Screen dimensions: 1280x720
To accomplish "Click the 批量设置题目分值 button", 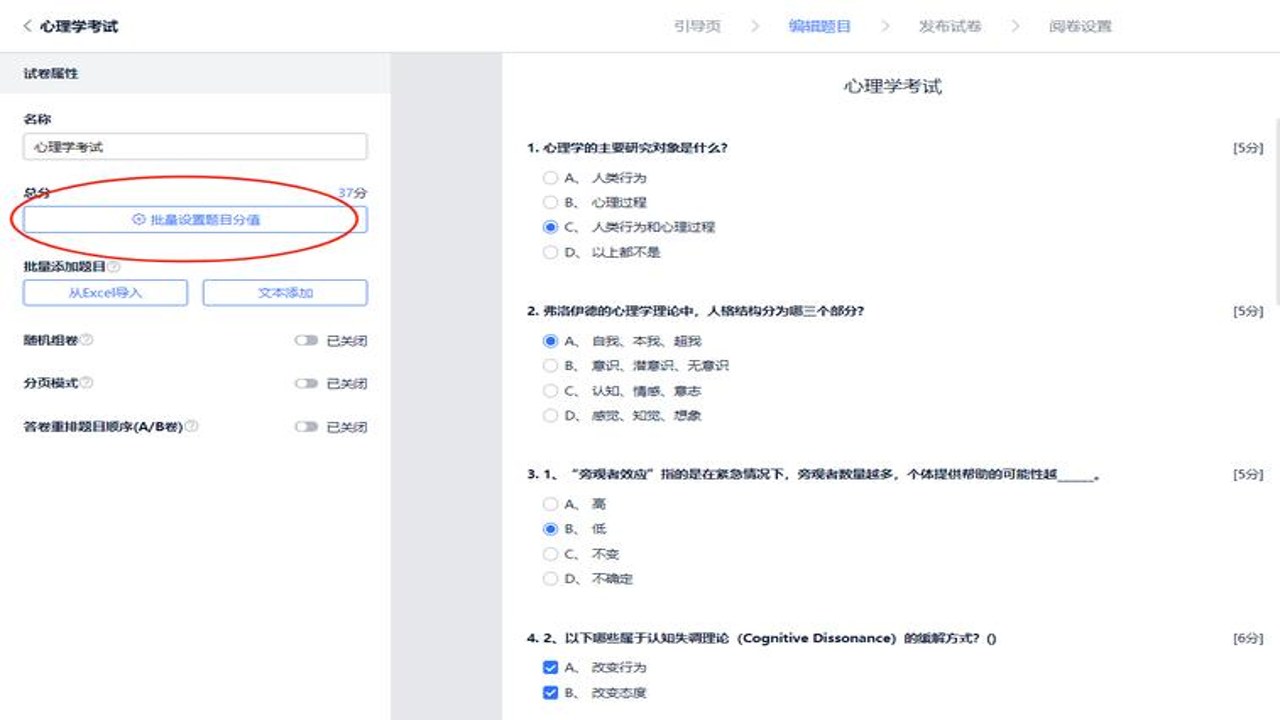I will click(x=195, y=219).
